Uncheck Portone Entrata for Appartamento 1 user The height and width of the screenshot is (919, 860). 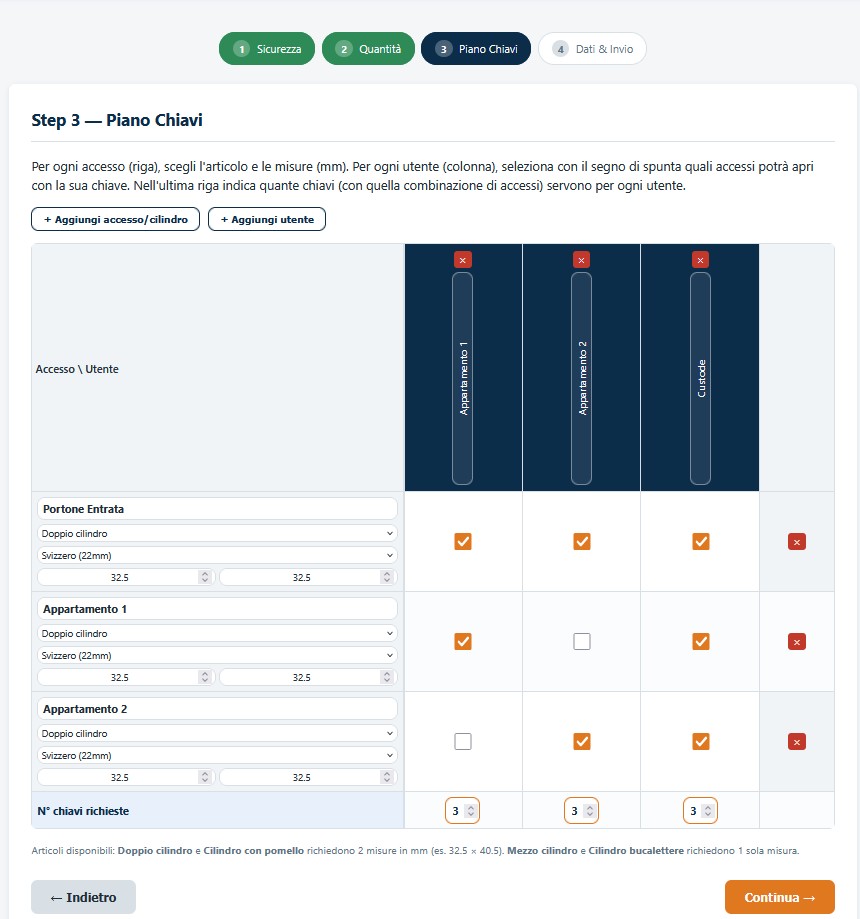[x=463, y=542]
